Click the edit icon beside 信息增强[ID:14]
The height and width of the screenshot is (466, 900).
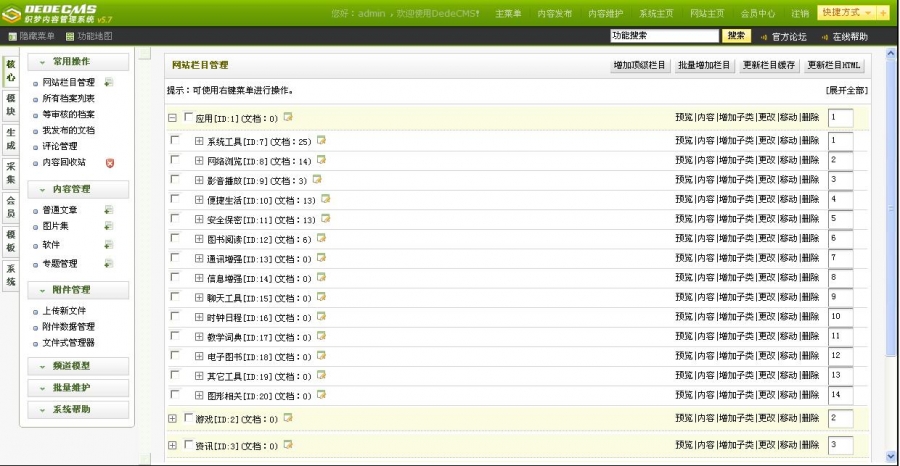321,277
